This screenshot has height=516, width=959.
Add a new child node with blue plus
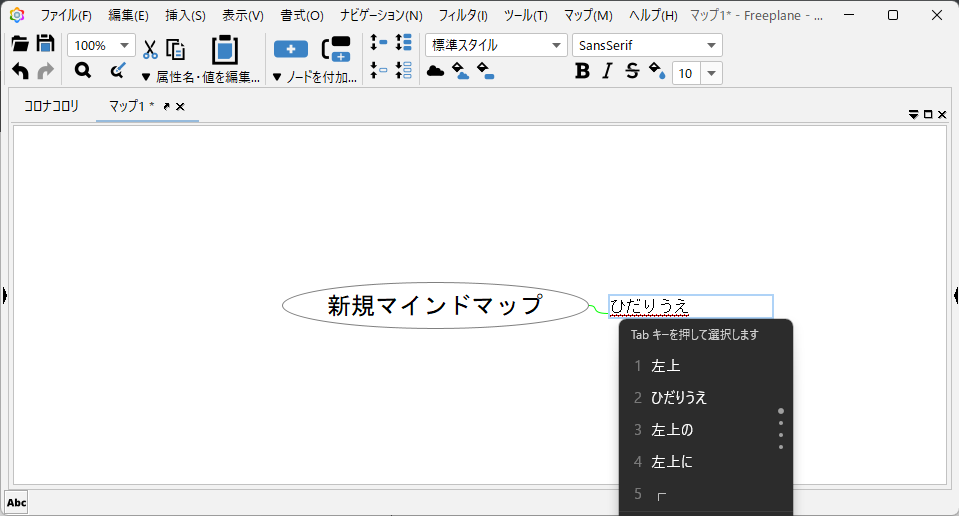(x=291, y=49)
